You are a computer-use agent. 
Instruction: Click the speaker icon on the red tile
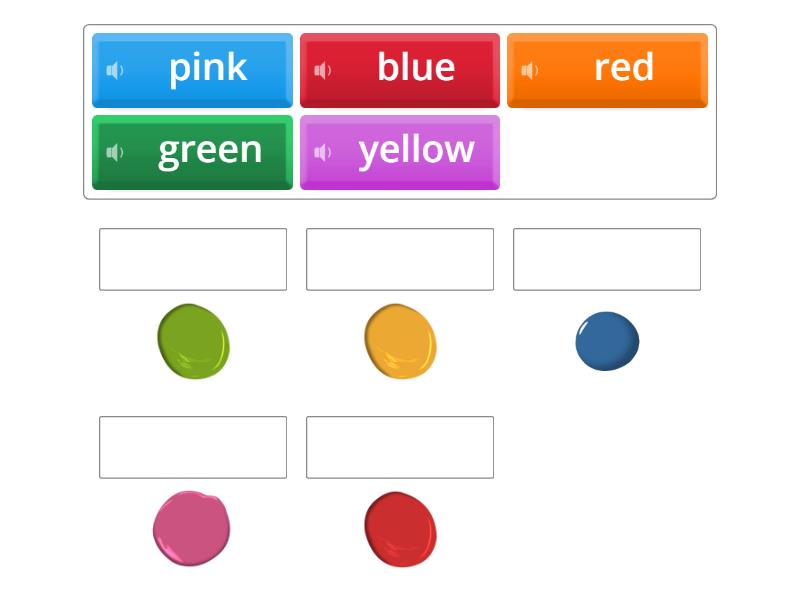point(529,68)
